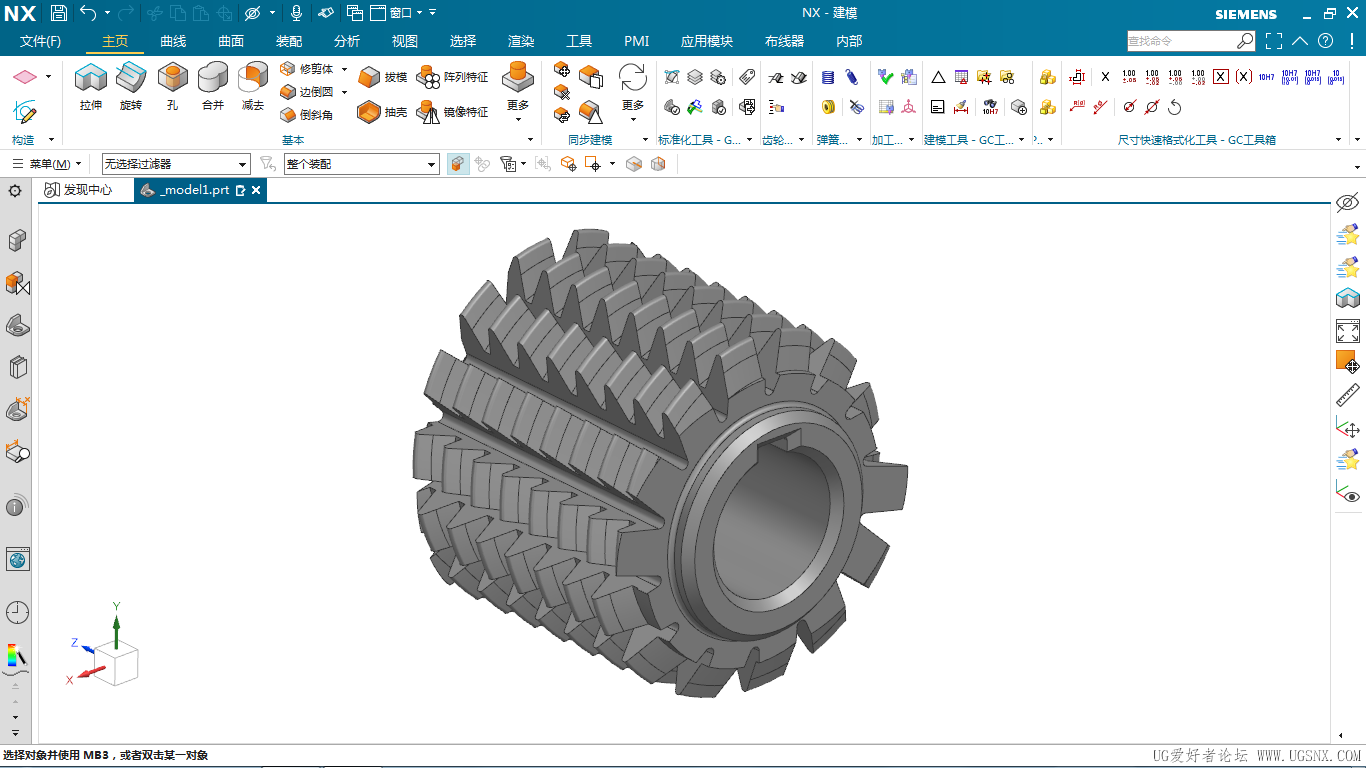1366x768 pixels.
Task: Expand the 齿轮 group dropdown arrow
Action: 801,140
